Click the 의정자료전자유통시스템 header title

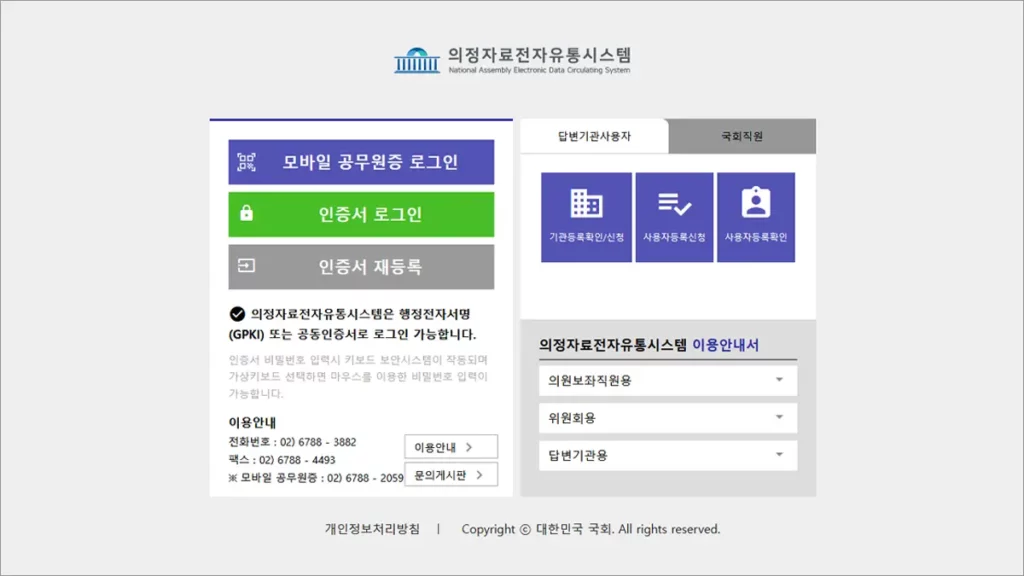pos(539,55)
